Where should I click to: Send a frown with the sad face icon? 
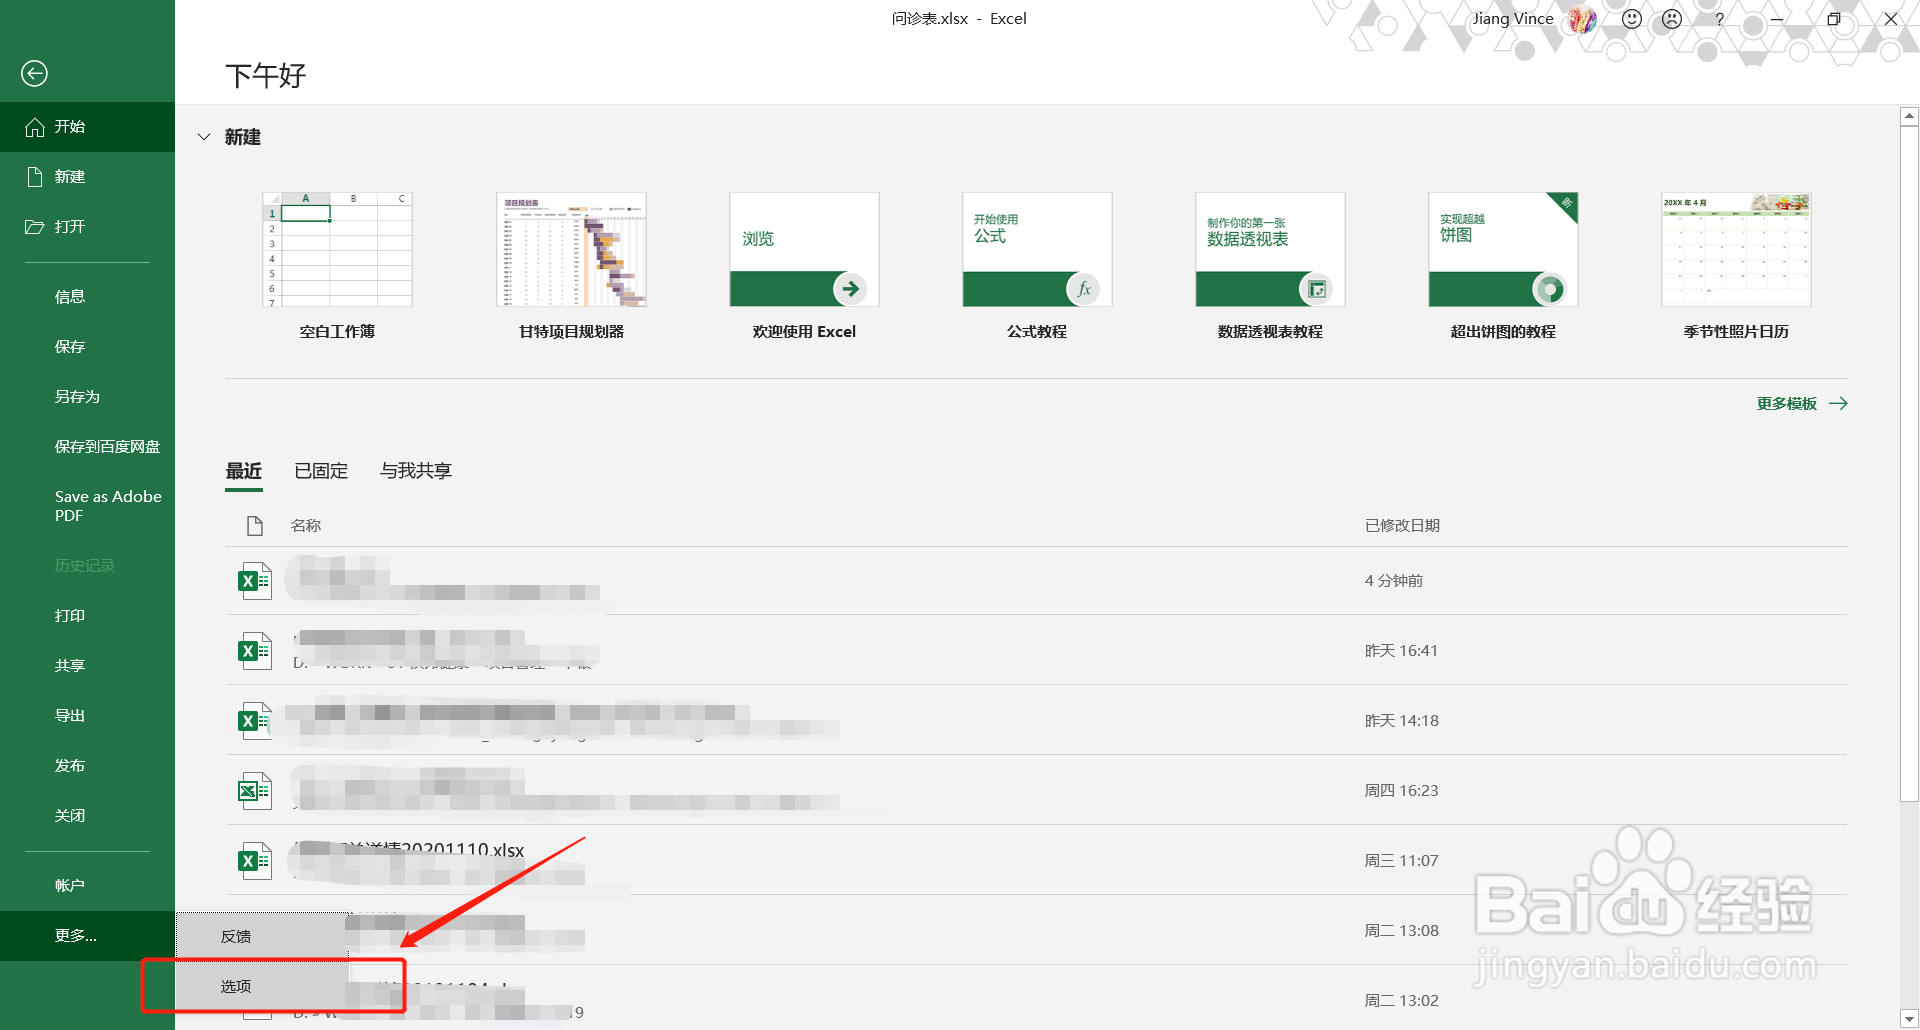1672,19
